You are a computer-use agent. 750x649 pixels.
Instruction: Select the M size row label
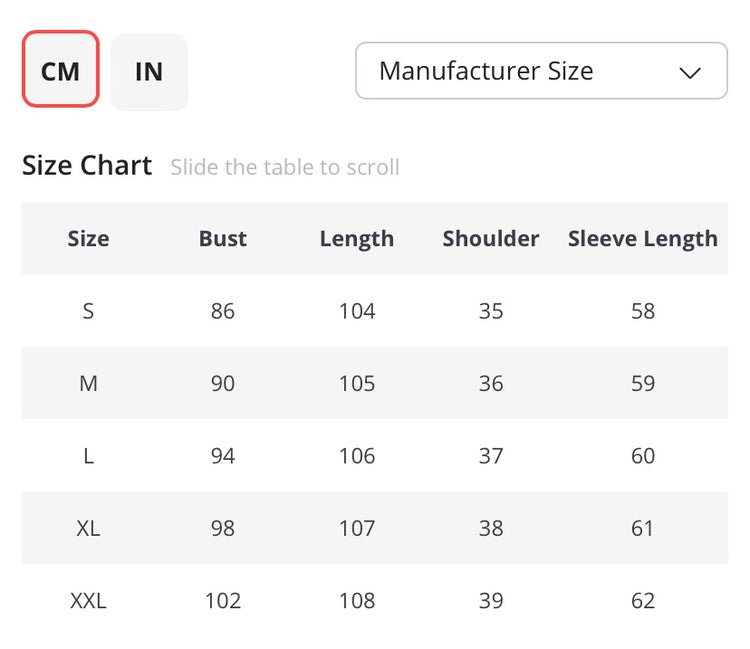coord(88,383)
